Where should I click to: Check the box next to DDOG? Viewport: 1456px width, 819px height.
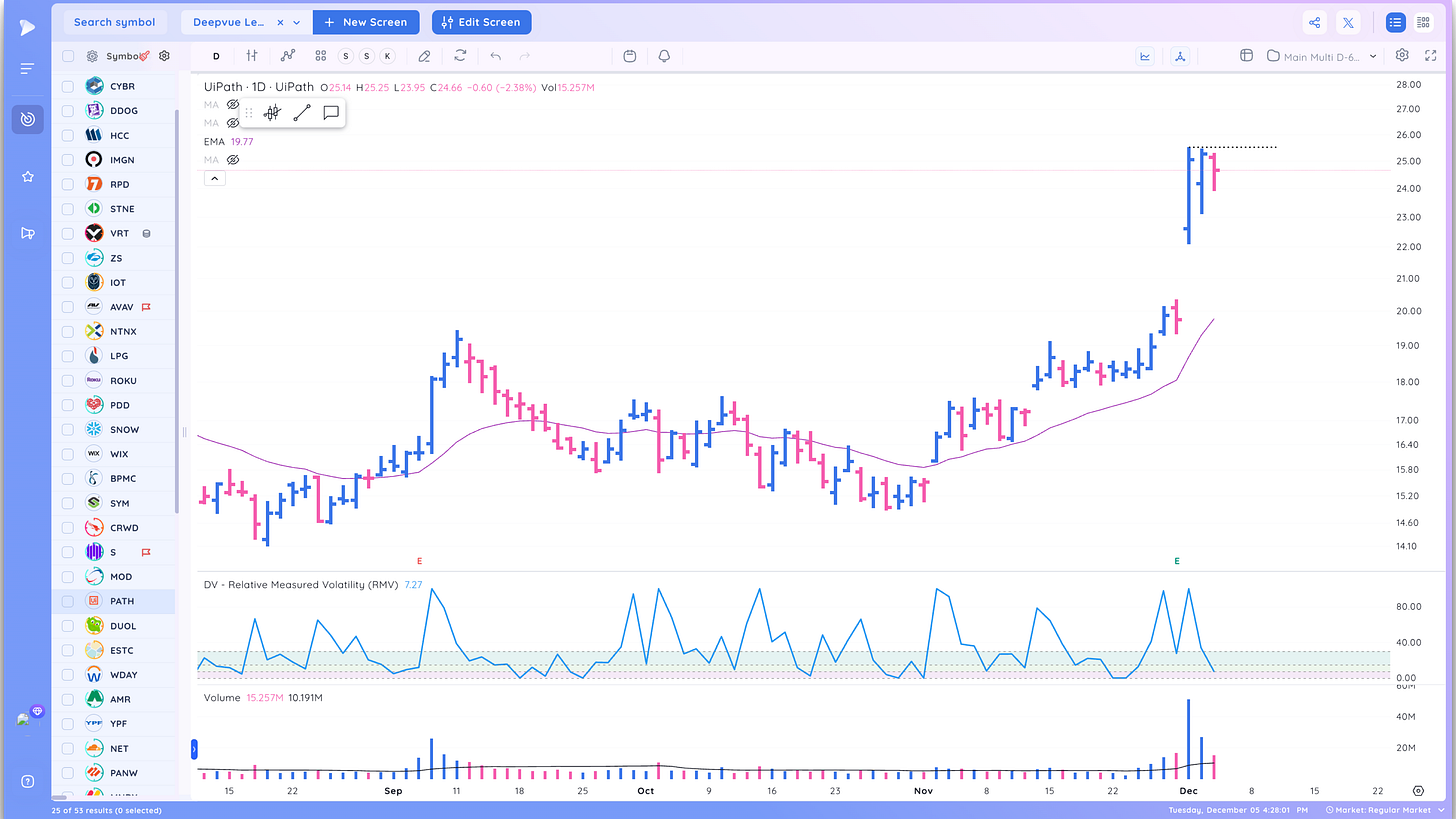pyautogui.click(x=68, y=111)
